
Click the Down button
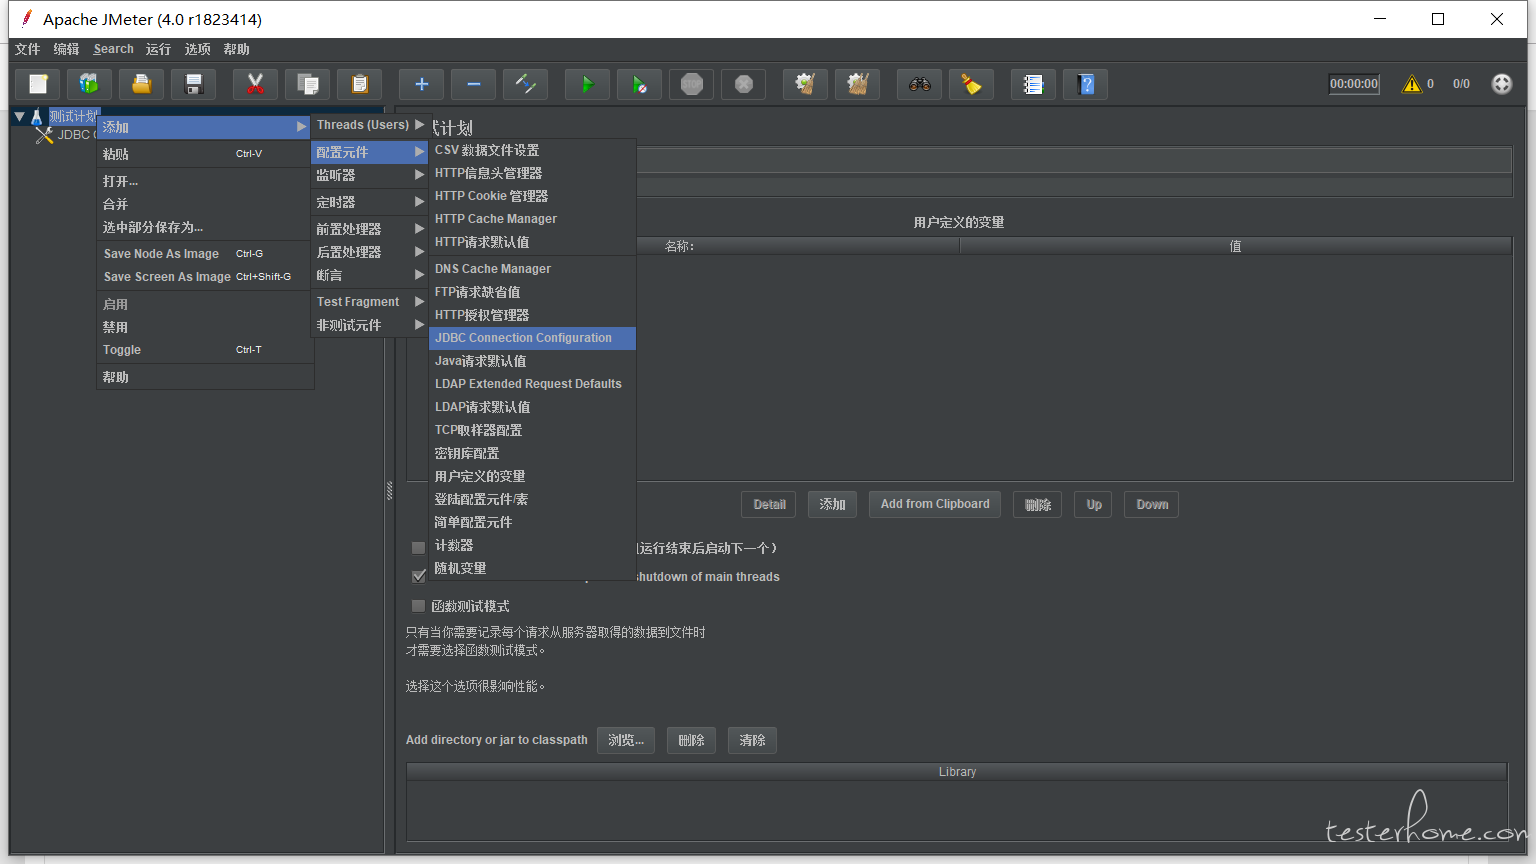point(1152,504)
